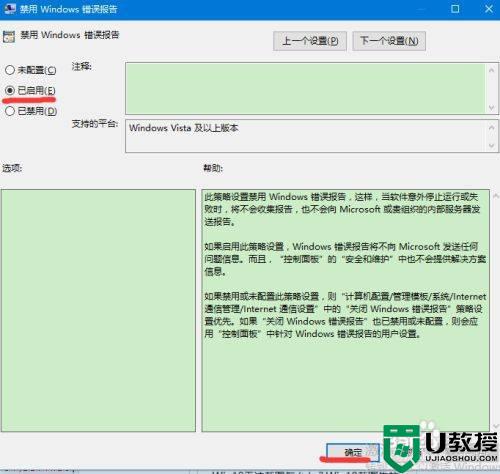
Task: Close the 禁用 Windows 错误报告 dialog
Action: pyautogui.click(x=489, y=9)
